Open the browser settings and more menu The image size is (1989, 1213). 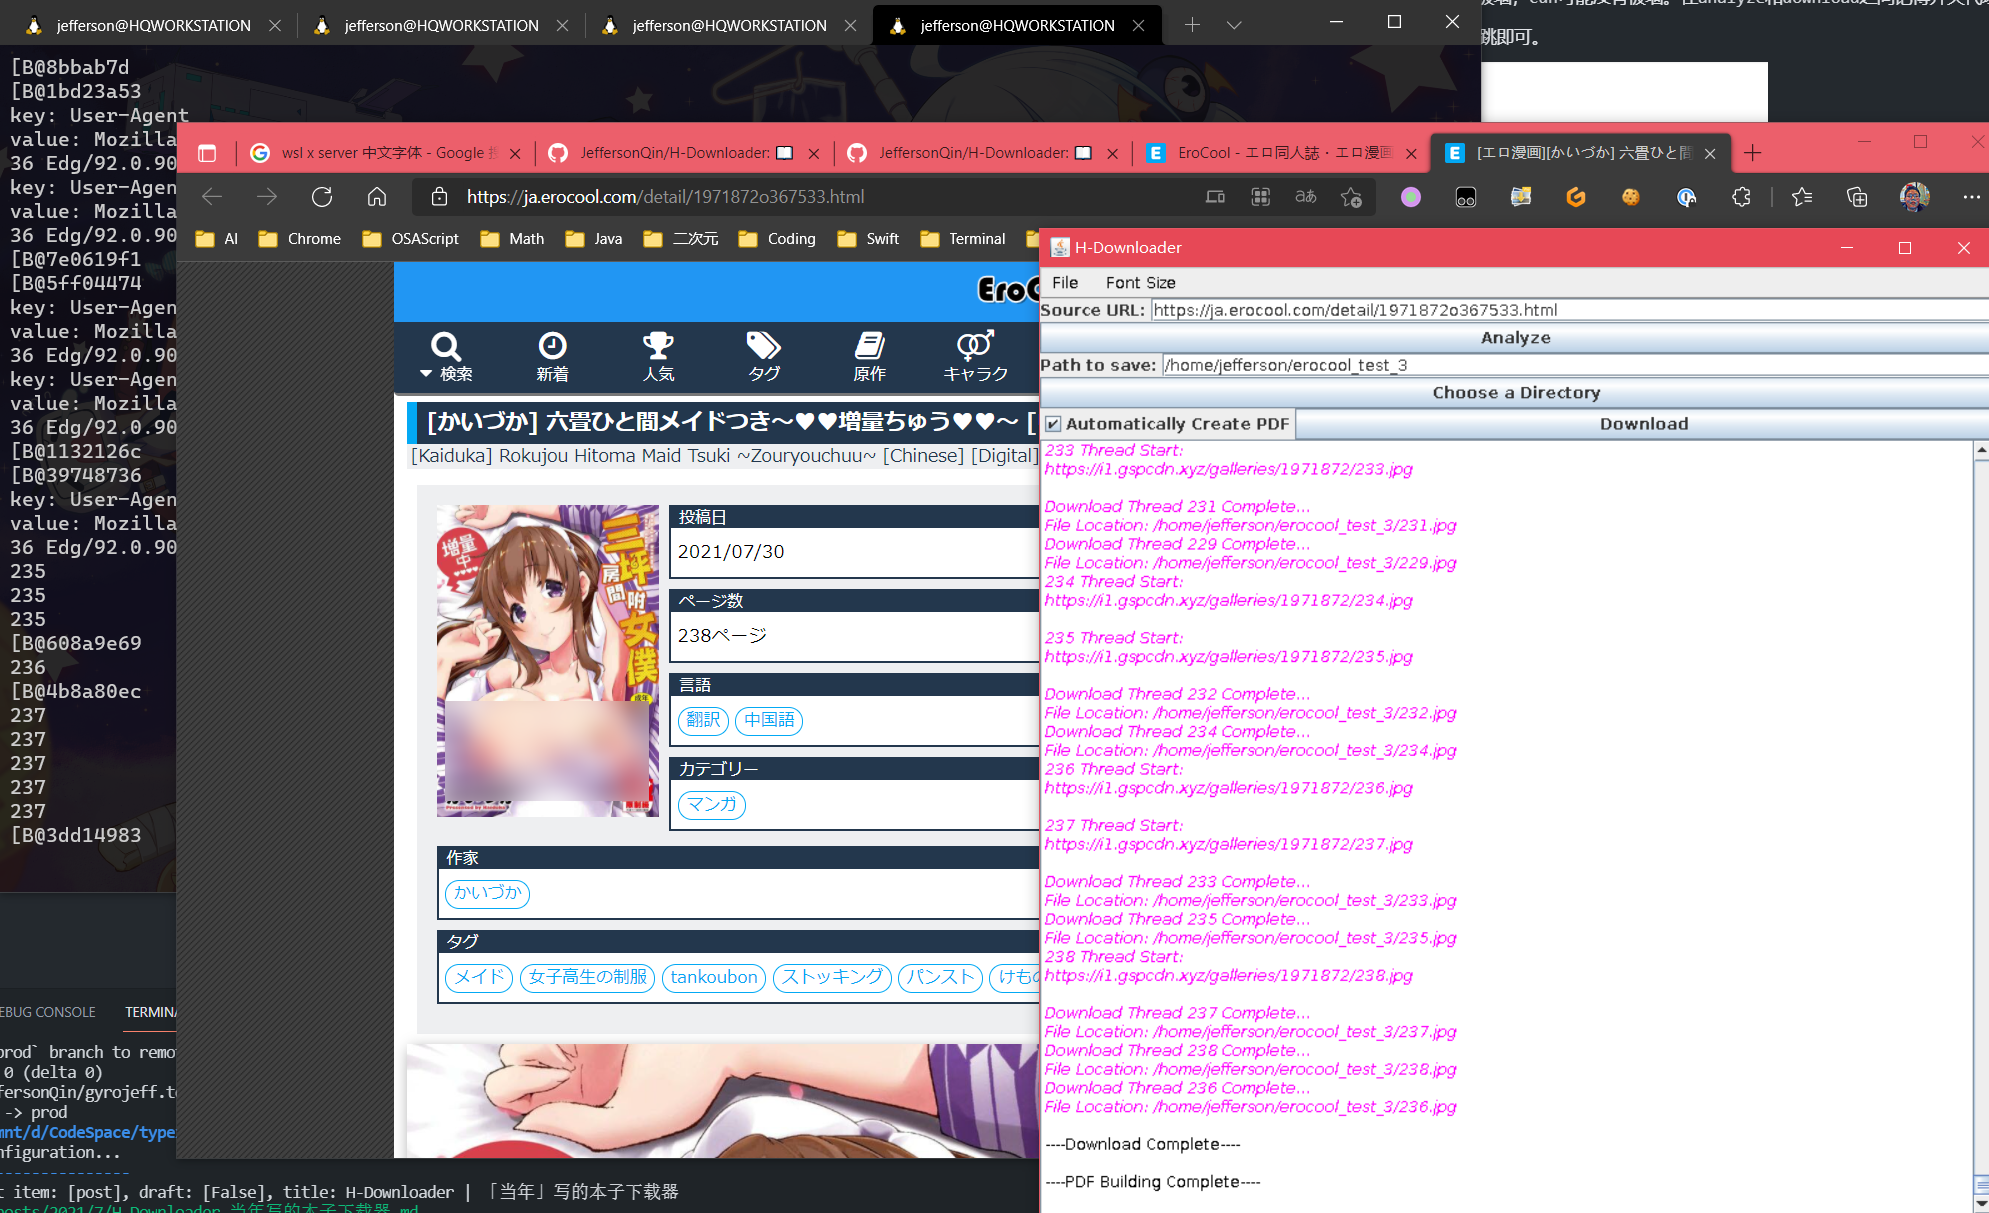coord(1971,197)
